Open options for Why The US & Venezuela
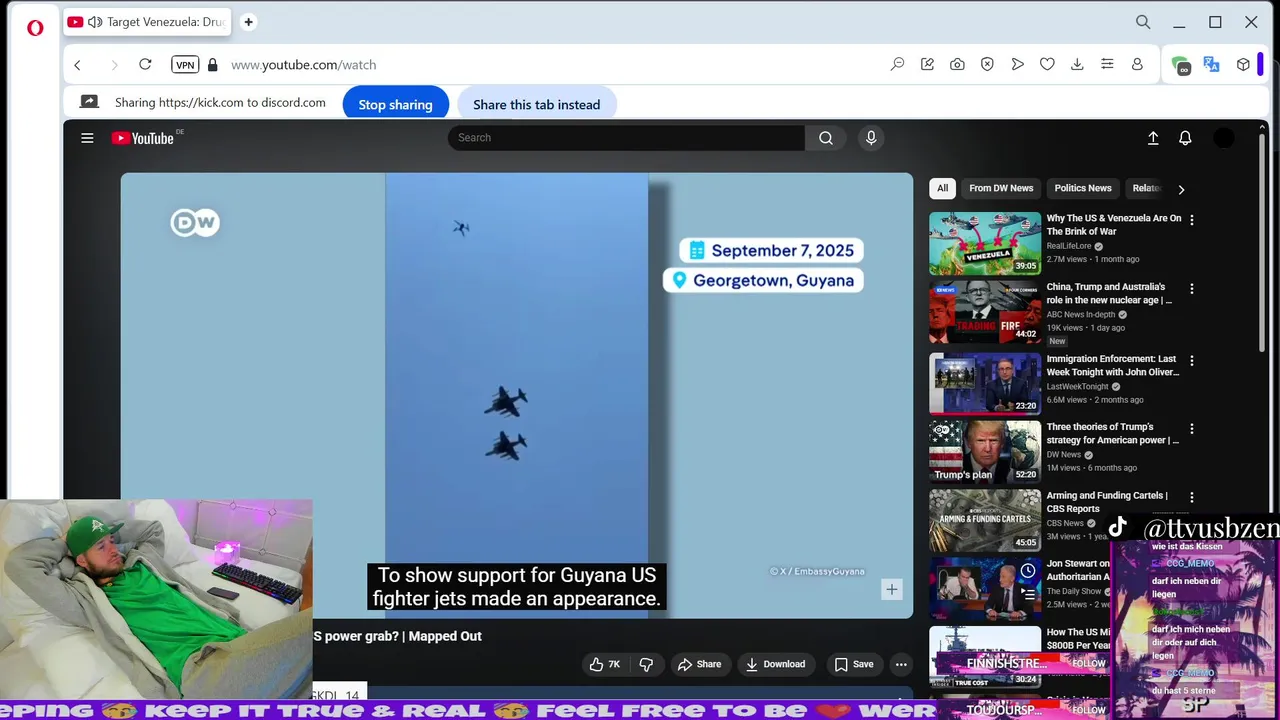Viewport: 1280px width, 720px height. [x=1191, y=220]
